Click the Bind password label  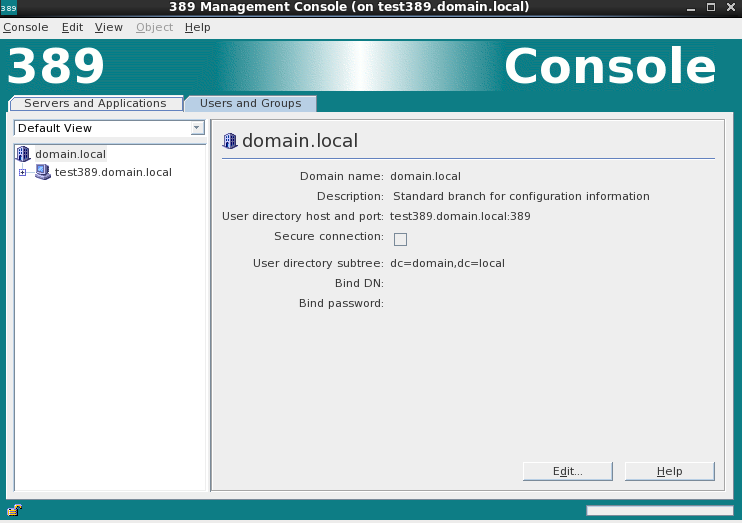click(x=341, y=303)
